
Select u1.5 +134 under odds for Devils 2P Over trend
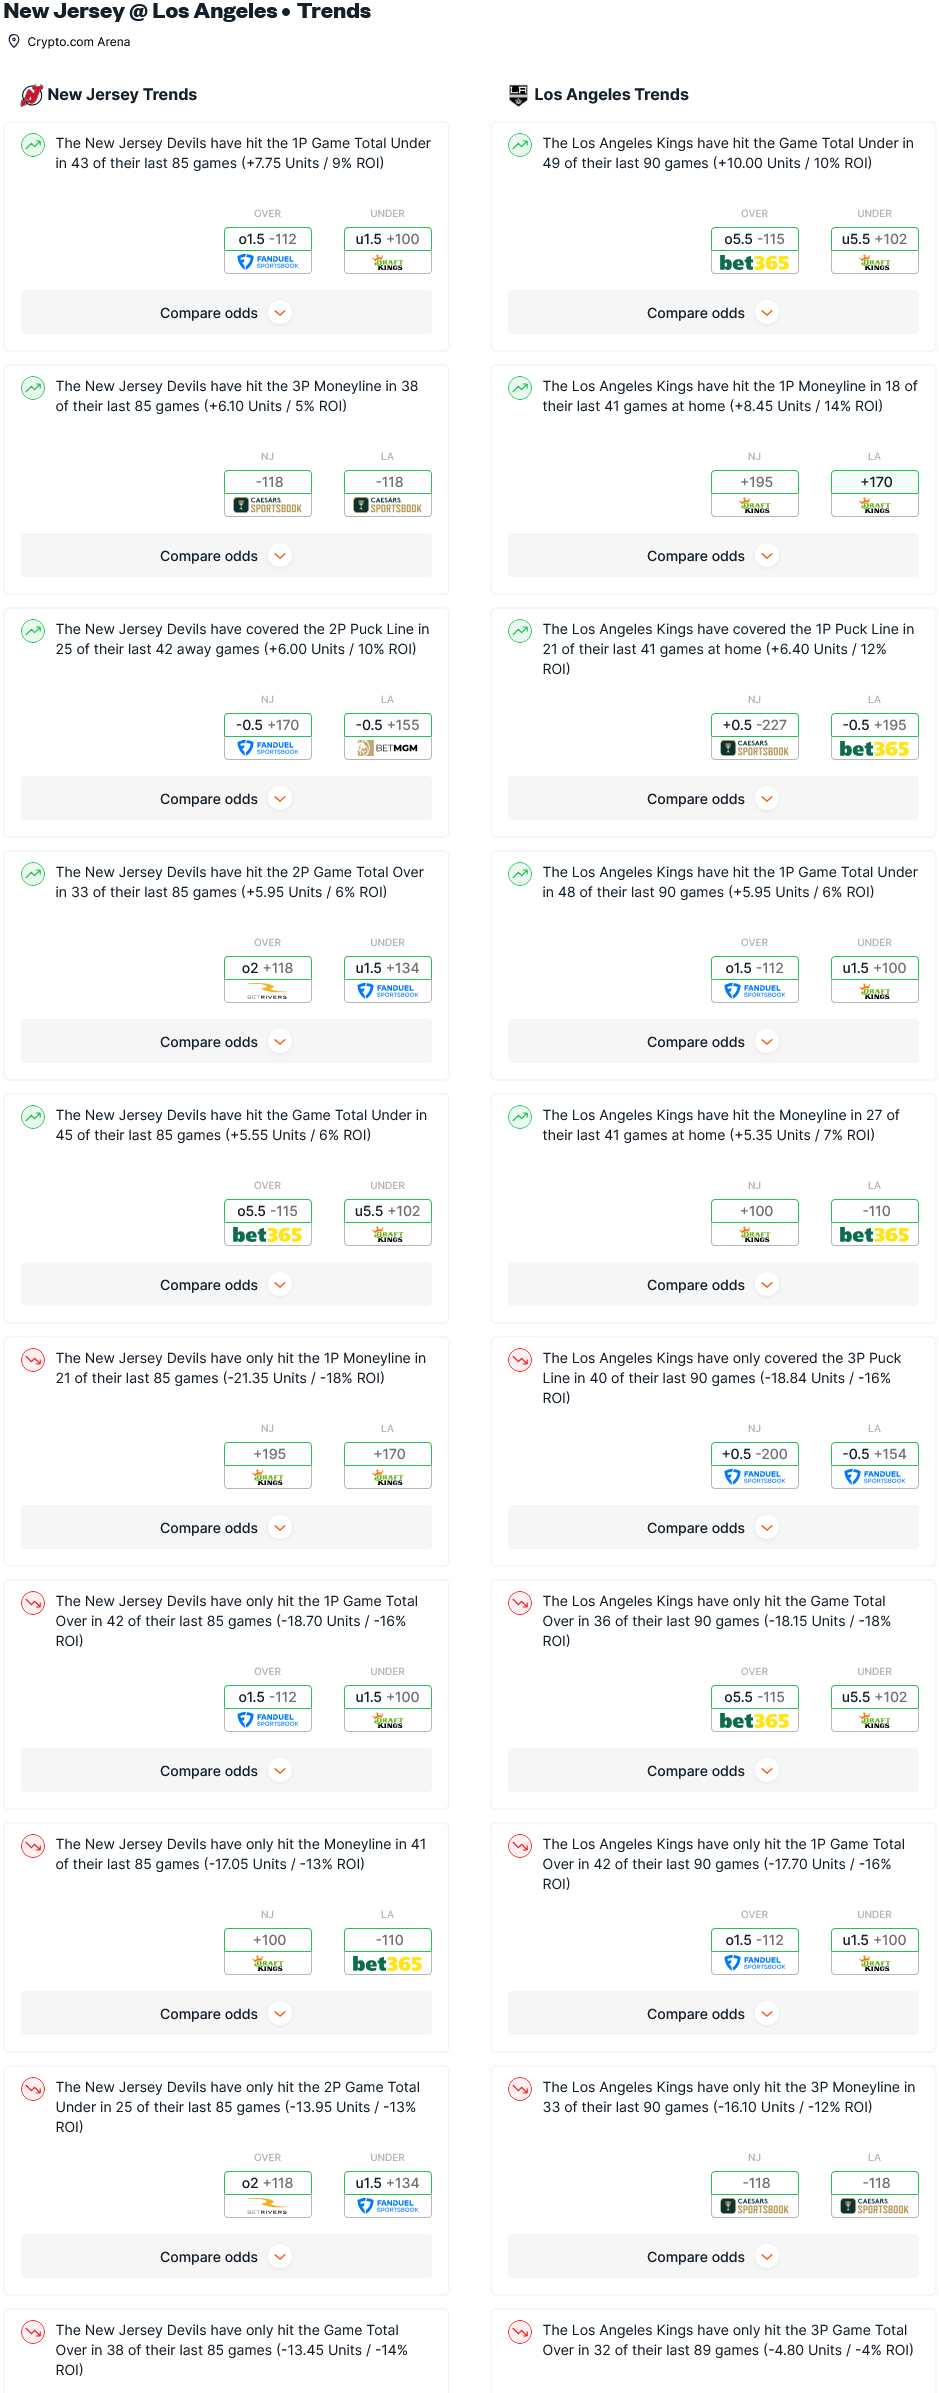388,968
